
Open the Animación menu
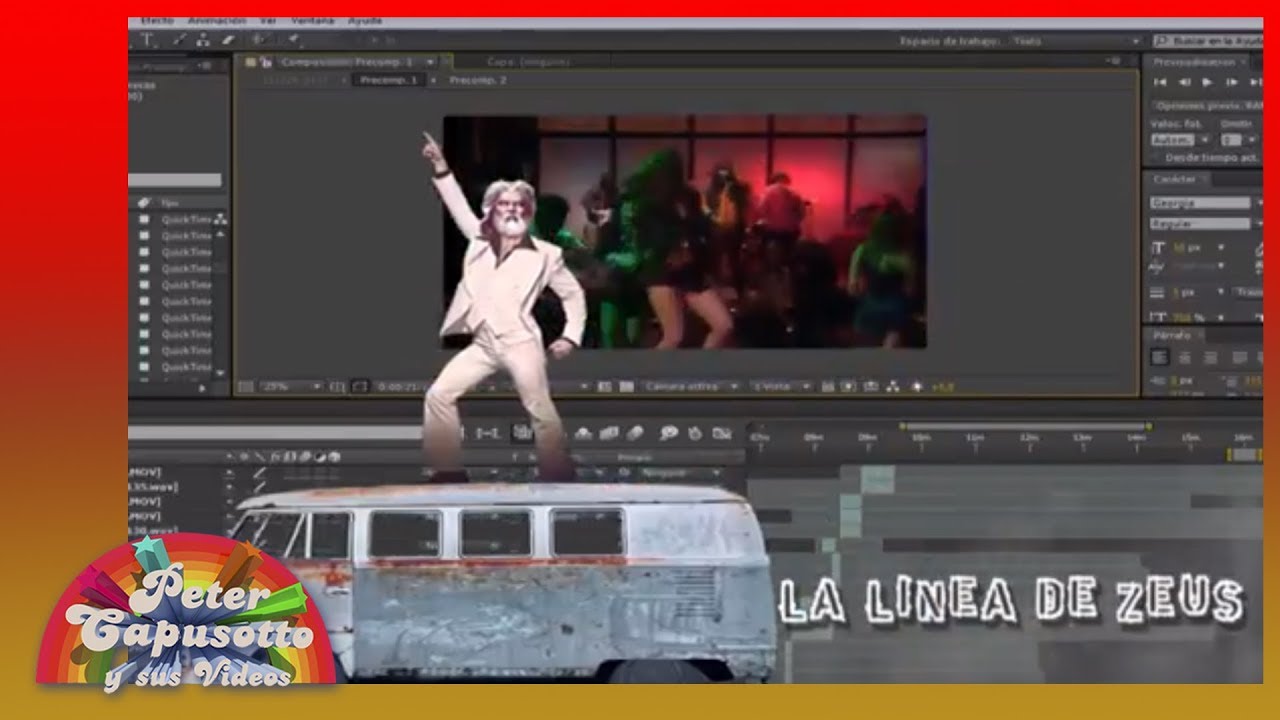pyautogui.click(x=217, y=21)
